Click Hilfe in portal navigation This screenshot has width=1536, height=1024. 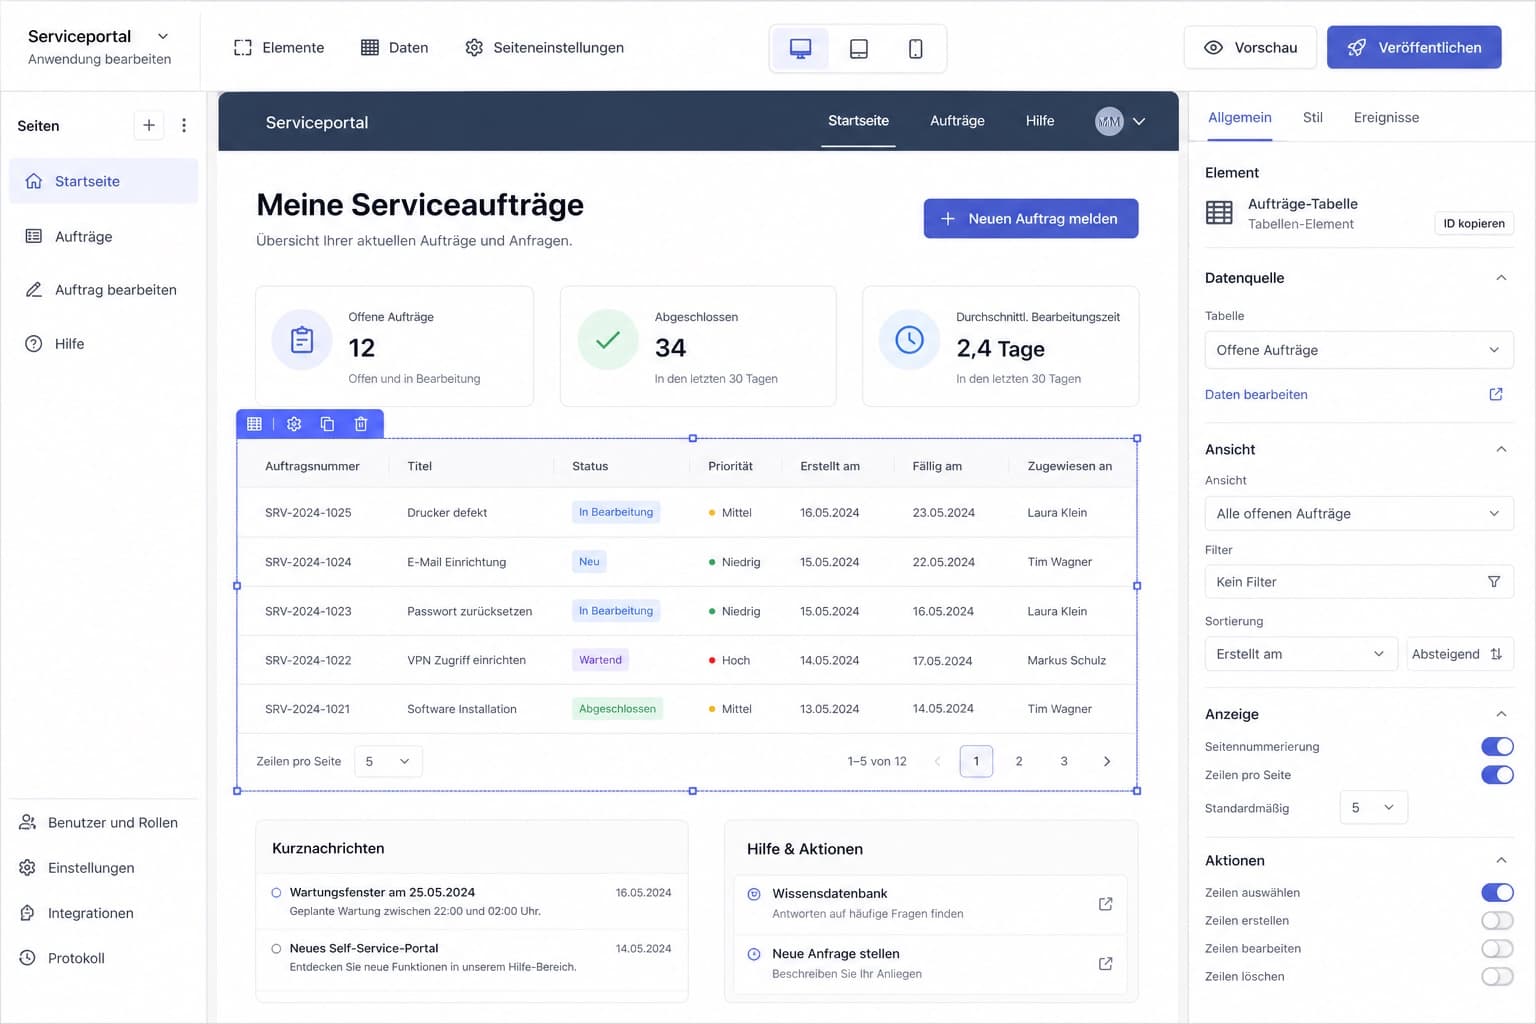pos(1039,121)
